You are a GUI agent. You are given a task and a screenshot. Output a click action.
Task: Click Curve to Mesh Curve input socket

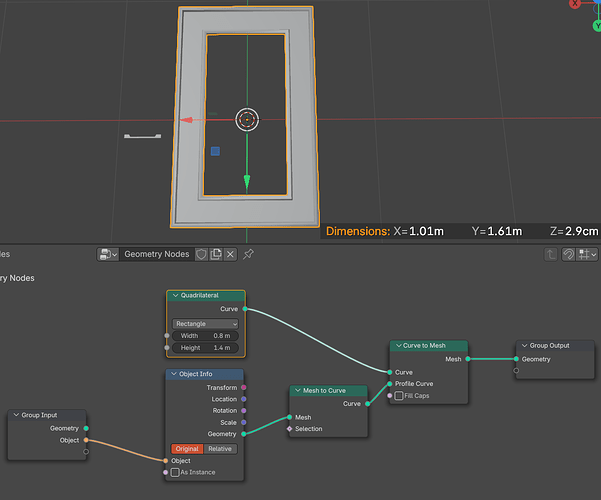coord(390,372)
